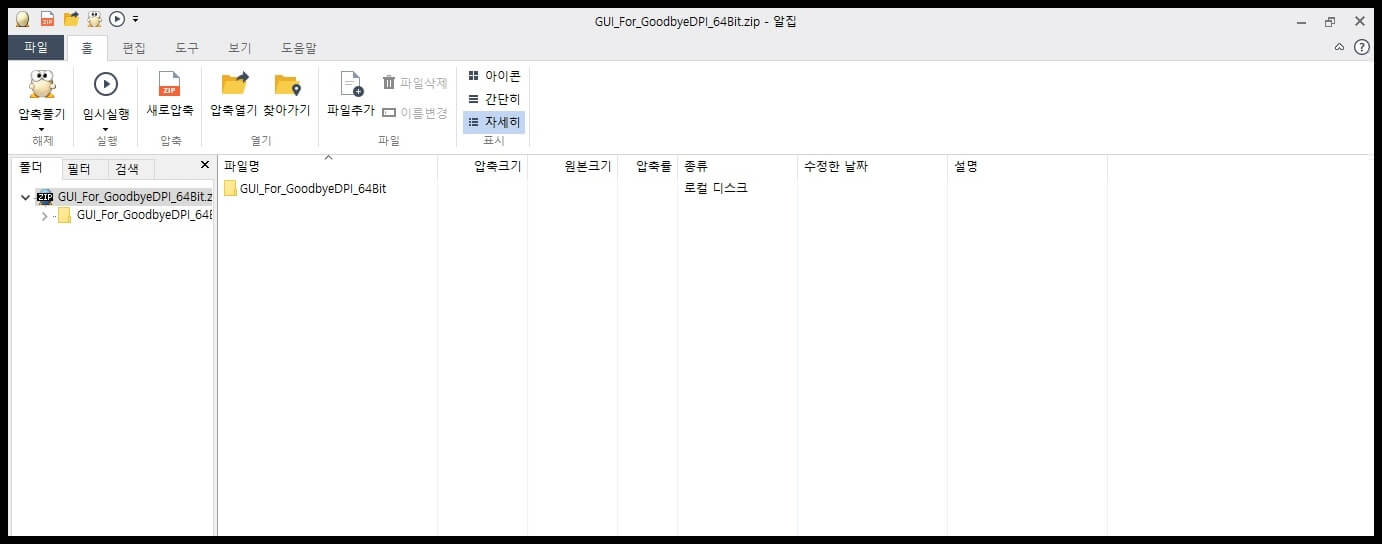Collapse the ribbon with the caret icon
1382x544 pixels.
(x=1339, y=47)
